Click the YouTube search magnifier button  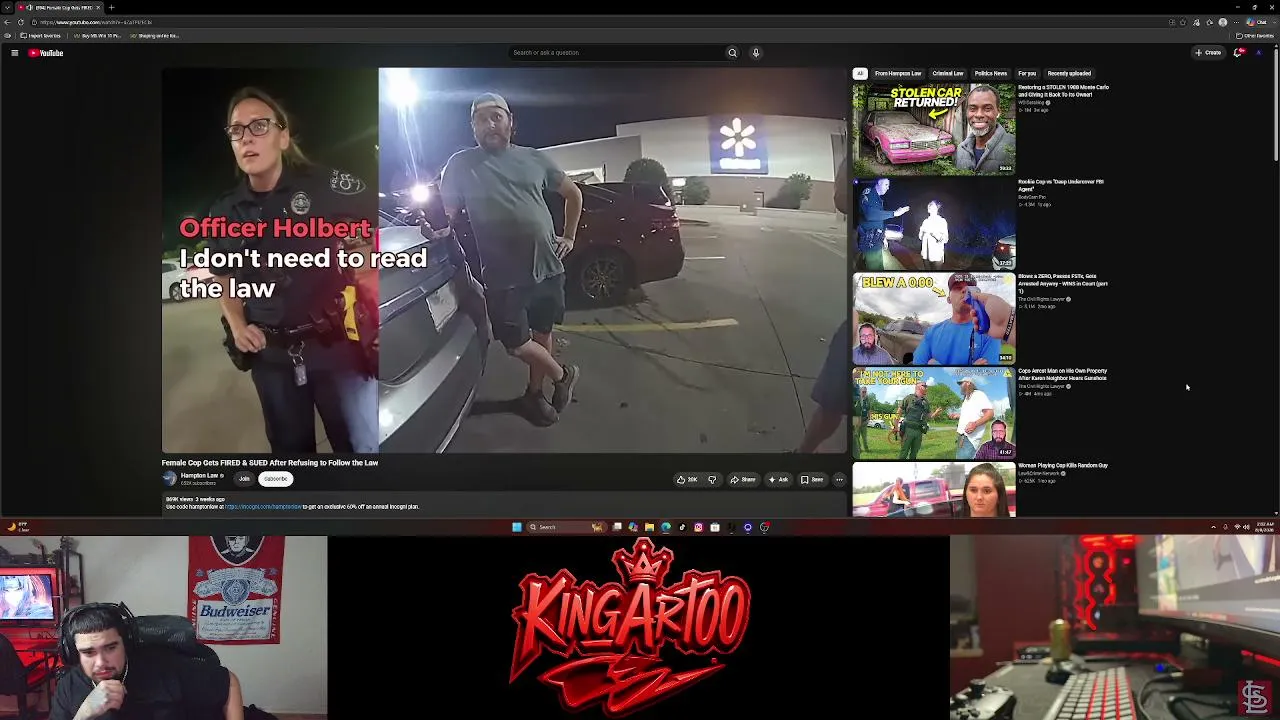click(x=732, y=53)
